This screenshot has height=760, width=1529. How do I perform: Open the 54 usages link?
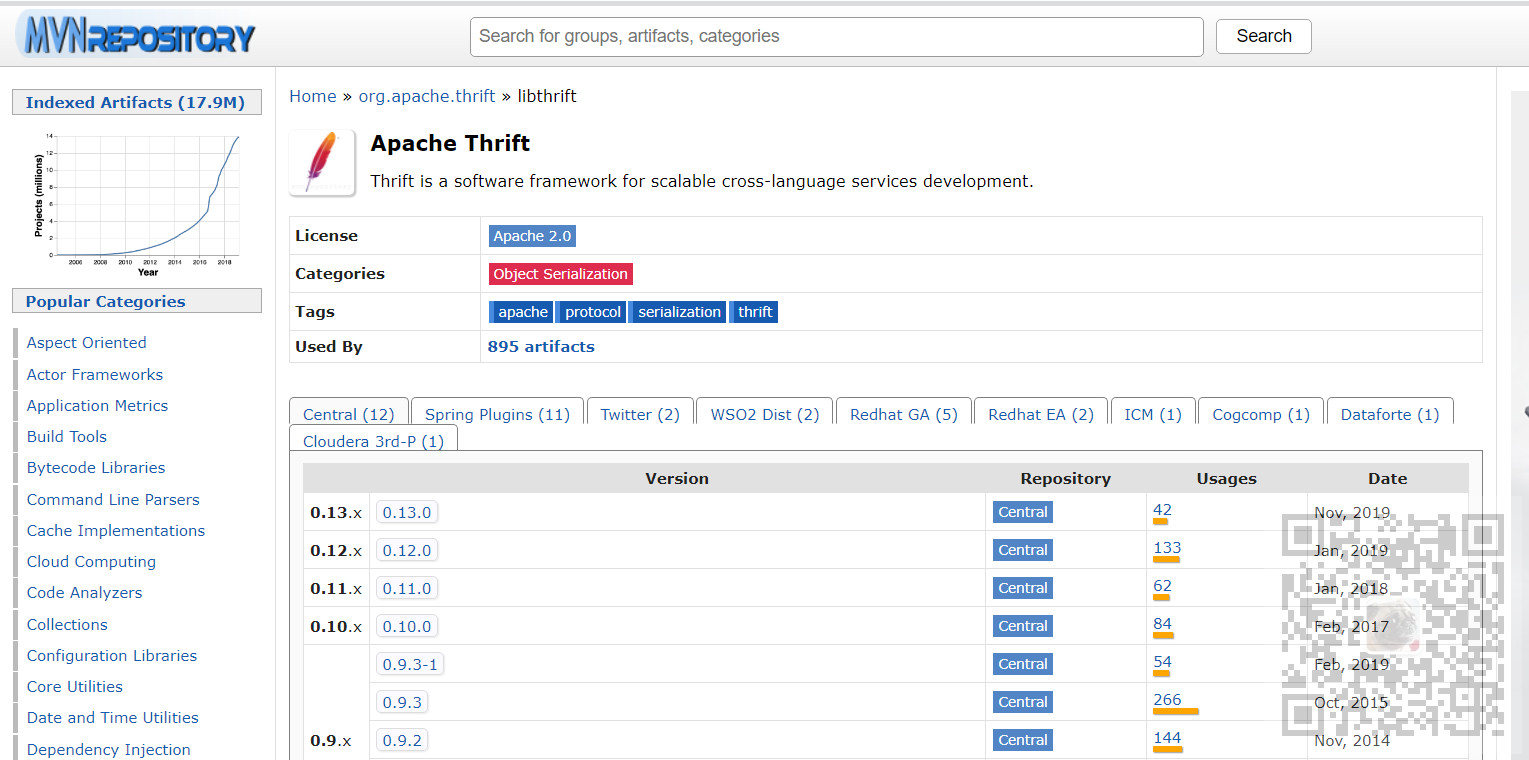(1162, 662)
